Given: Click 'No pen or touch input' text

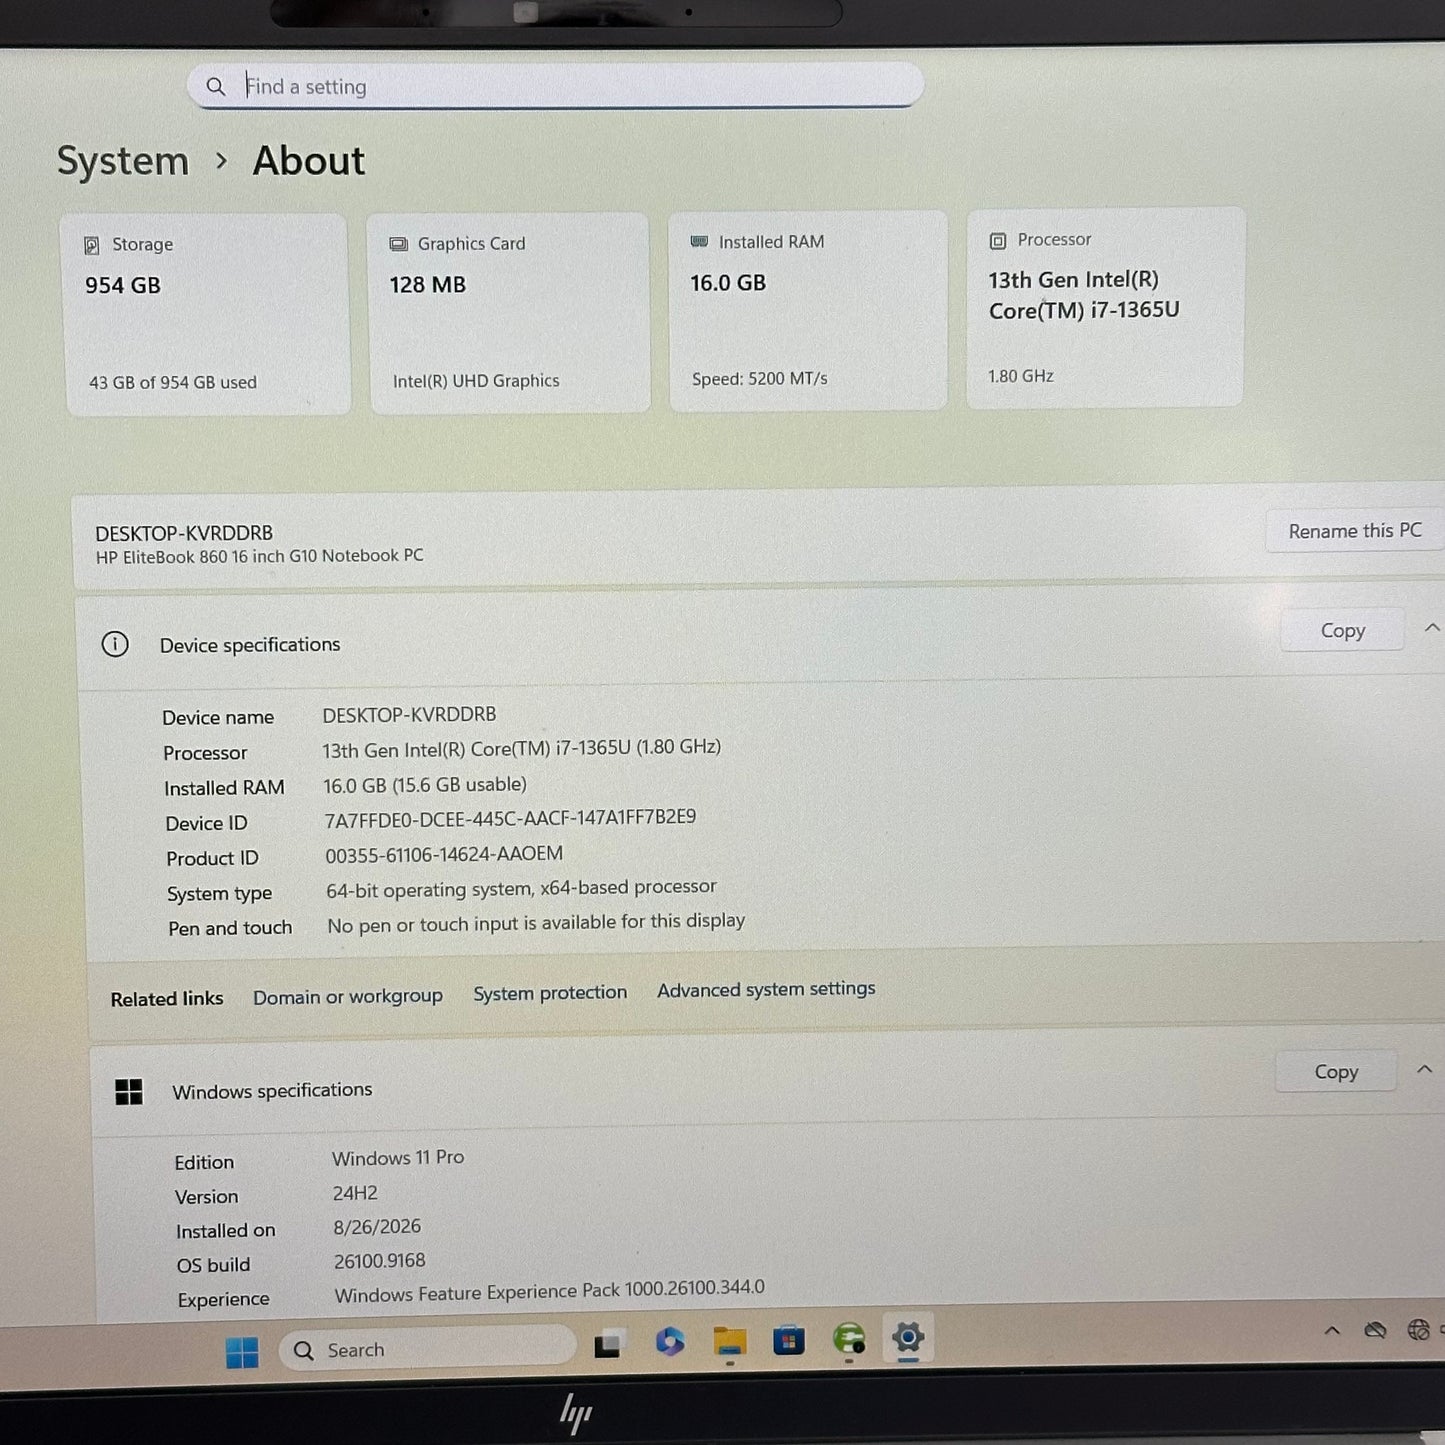Looking at the screenshot, I should click(x=536, y=923).
